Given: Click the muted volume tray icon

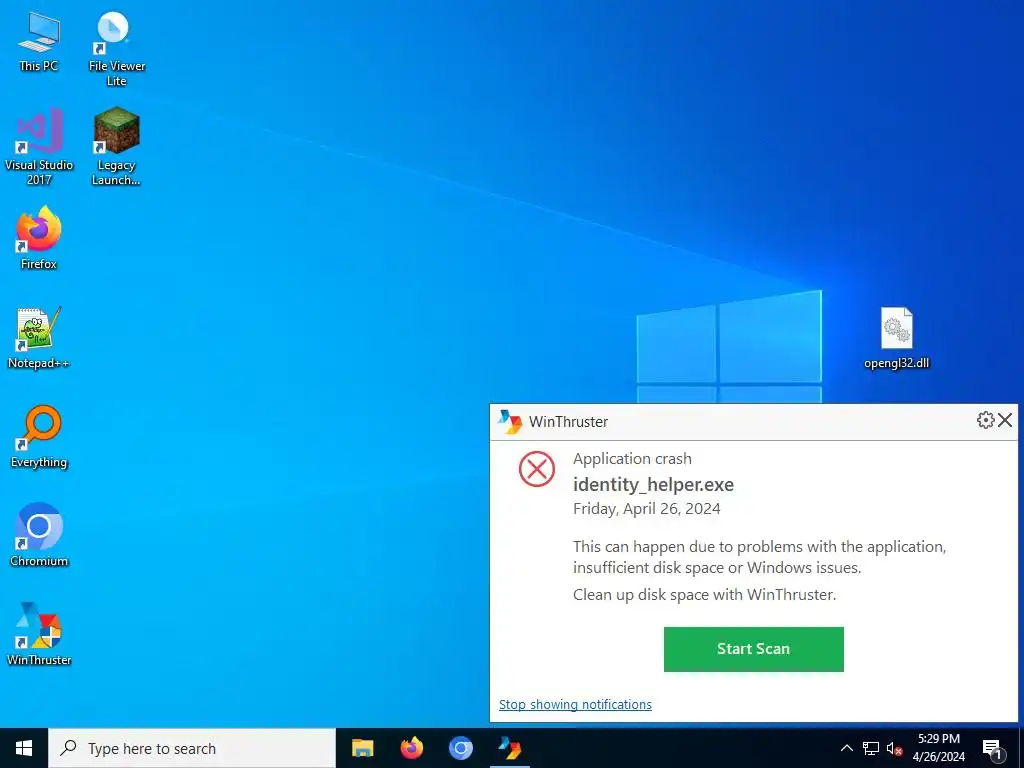Looking at the screenshot, I should [x=895, y=748].
